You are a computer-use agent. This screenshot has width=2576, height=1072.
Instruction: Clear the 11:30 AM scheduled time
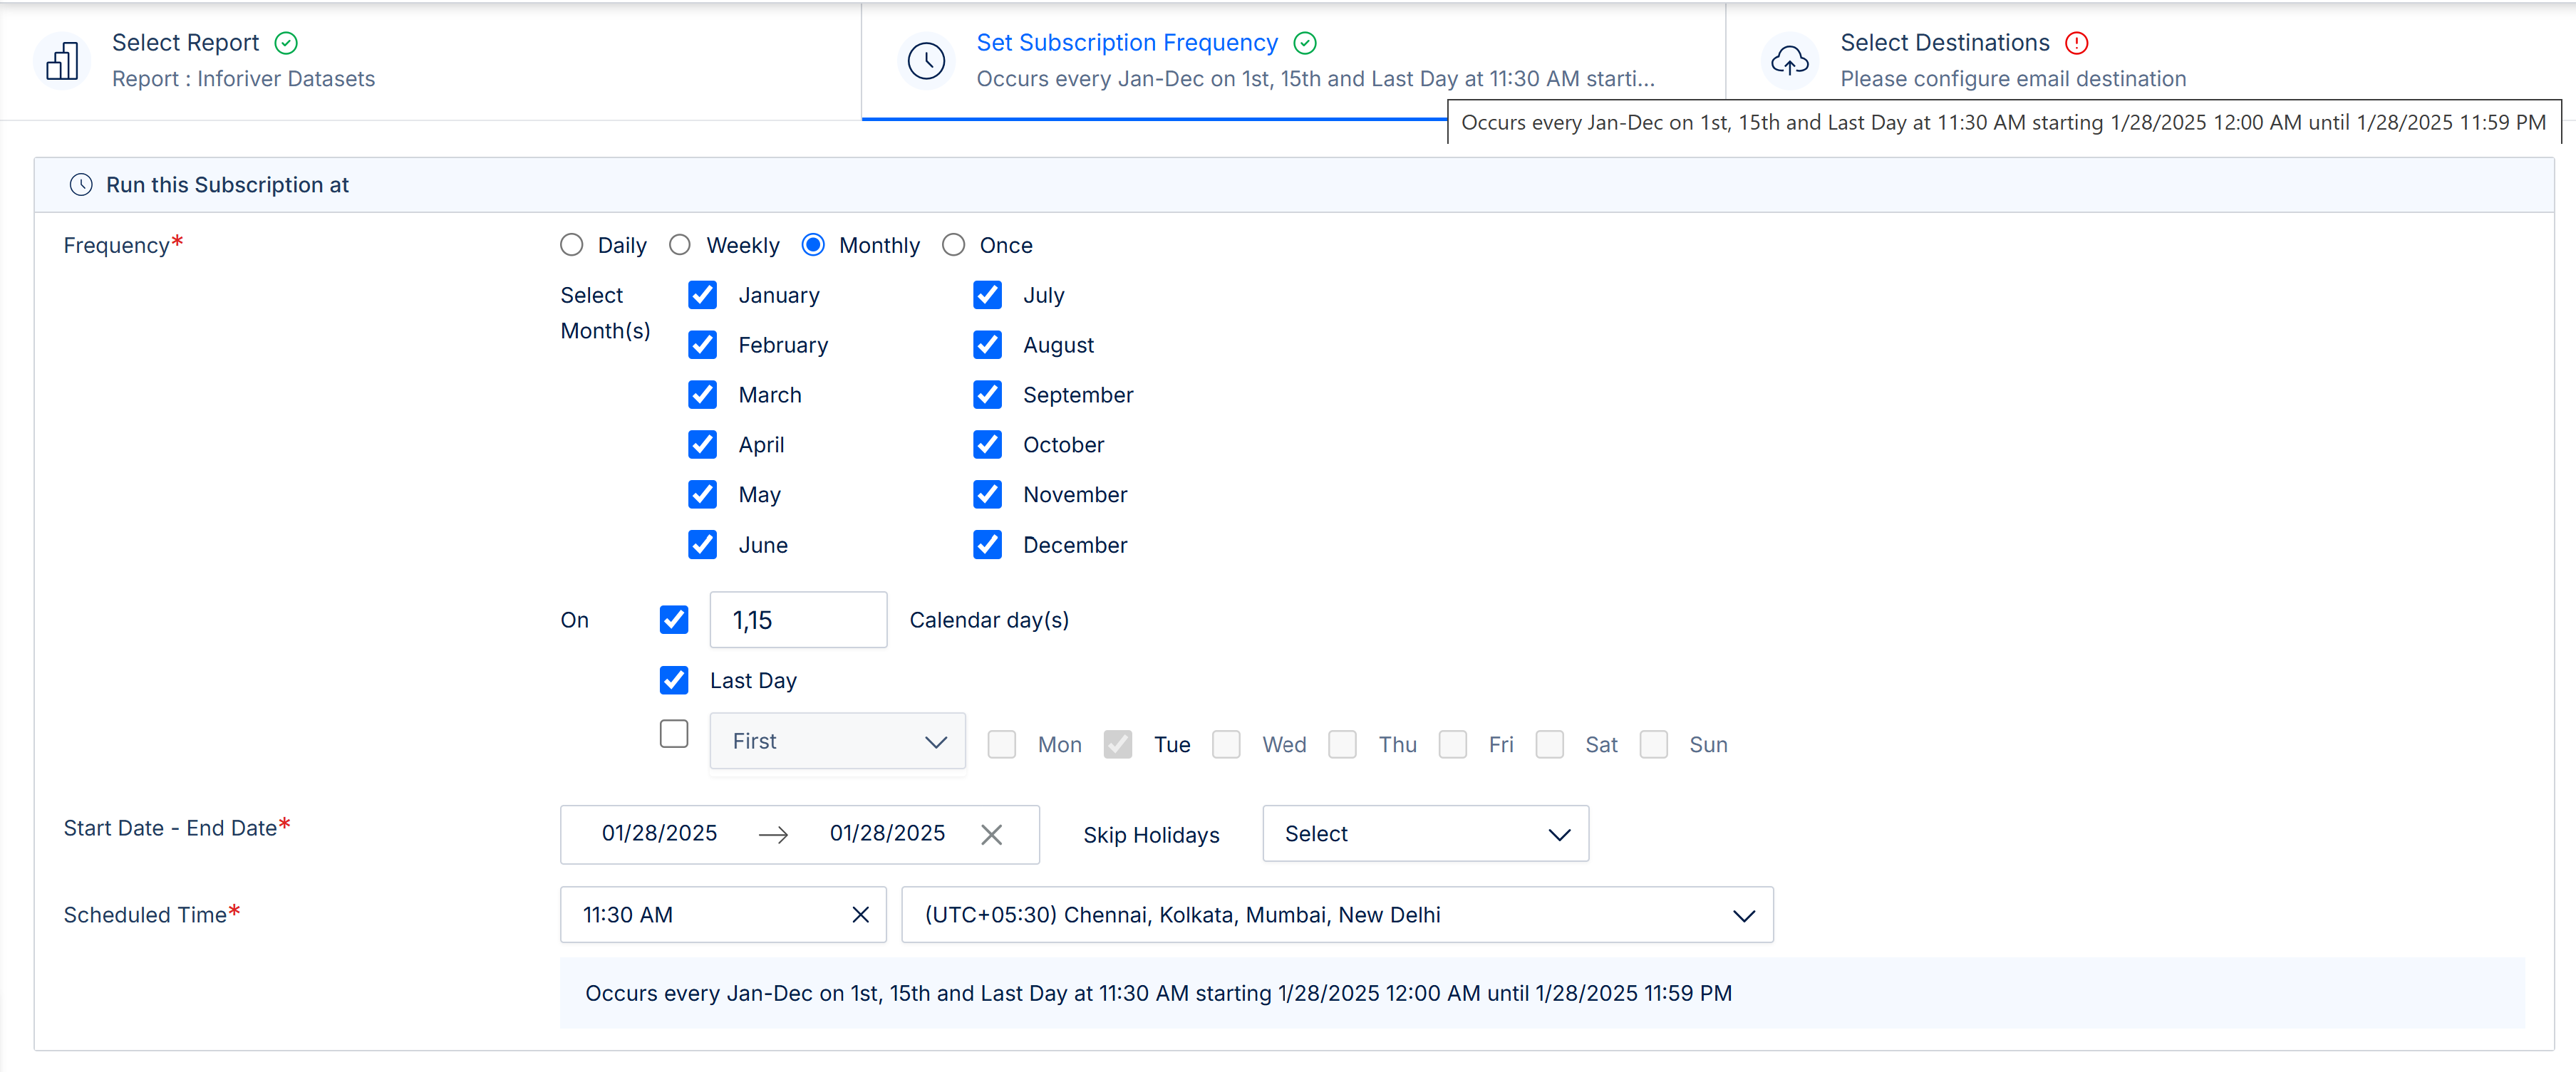coord(860,914)
